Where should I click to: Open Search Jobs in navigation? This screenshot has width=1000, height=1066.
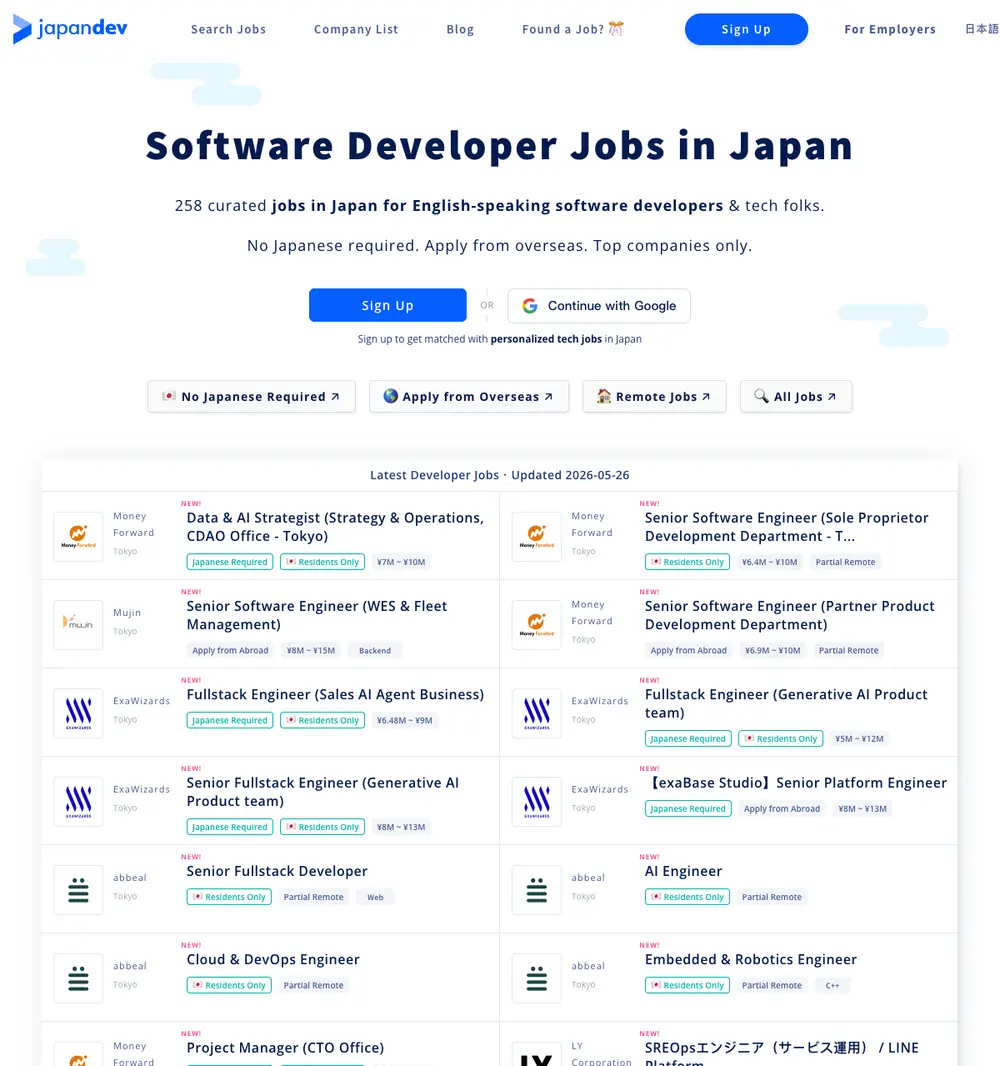(x=228, y=29)
